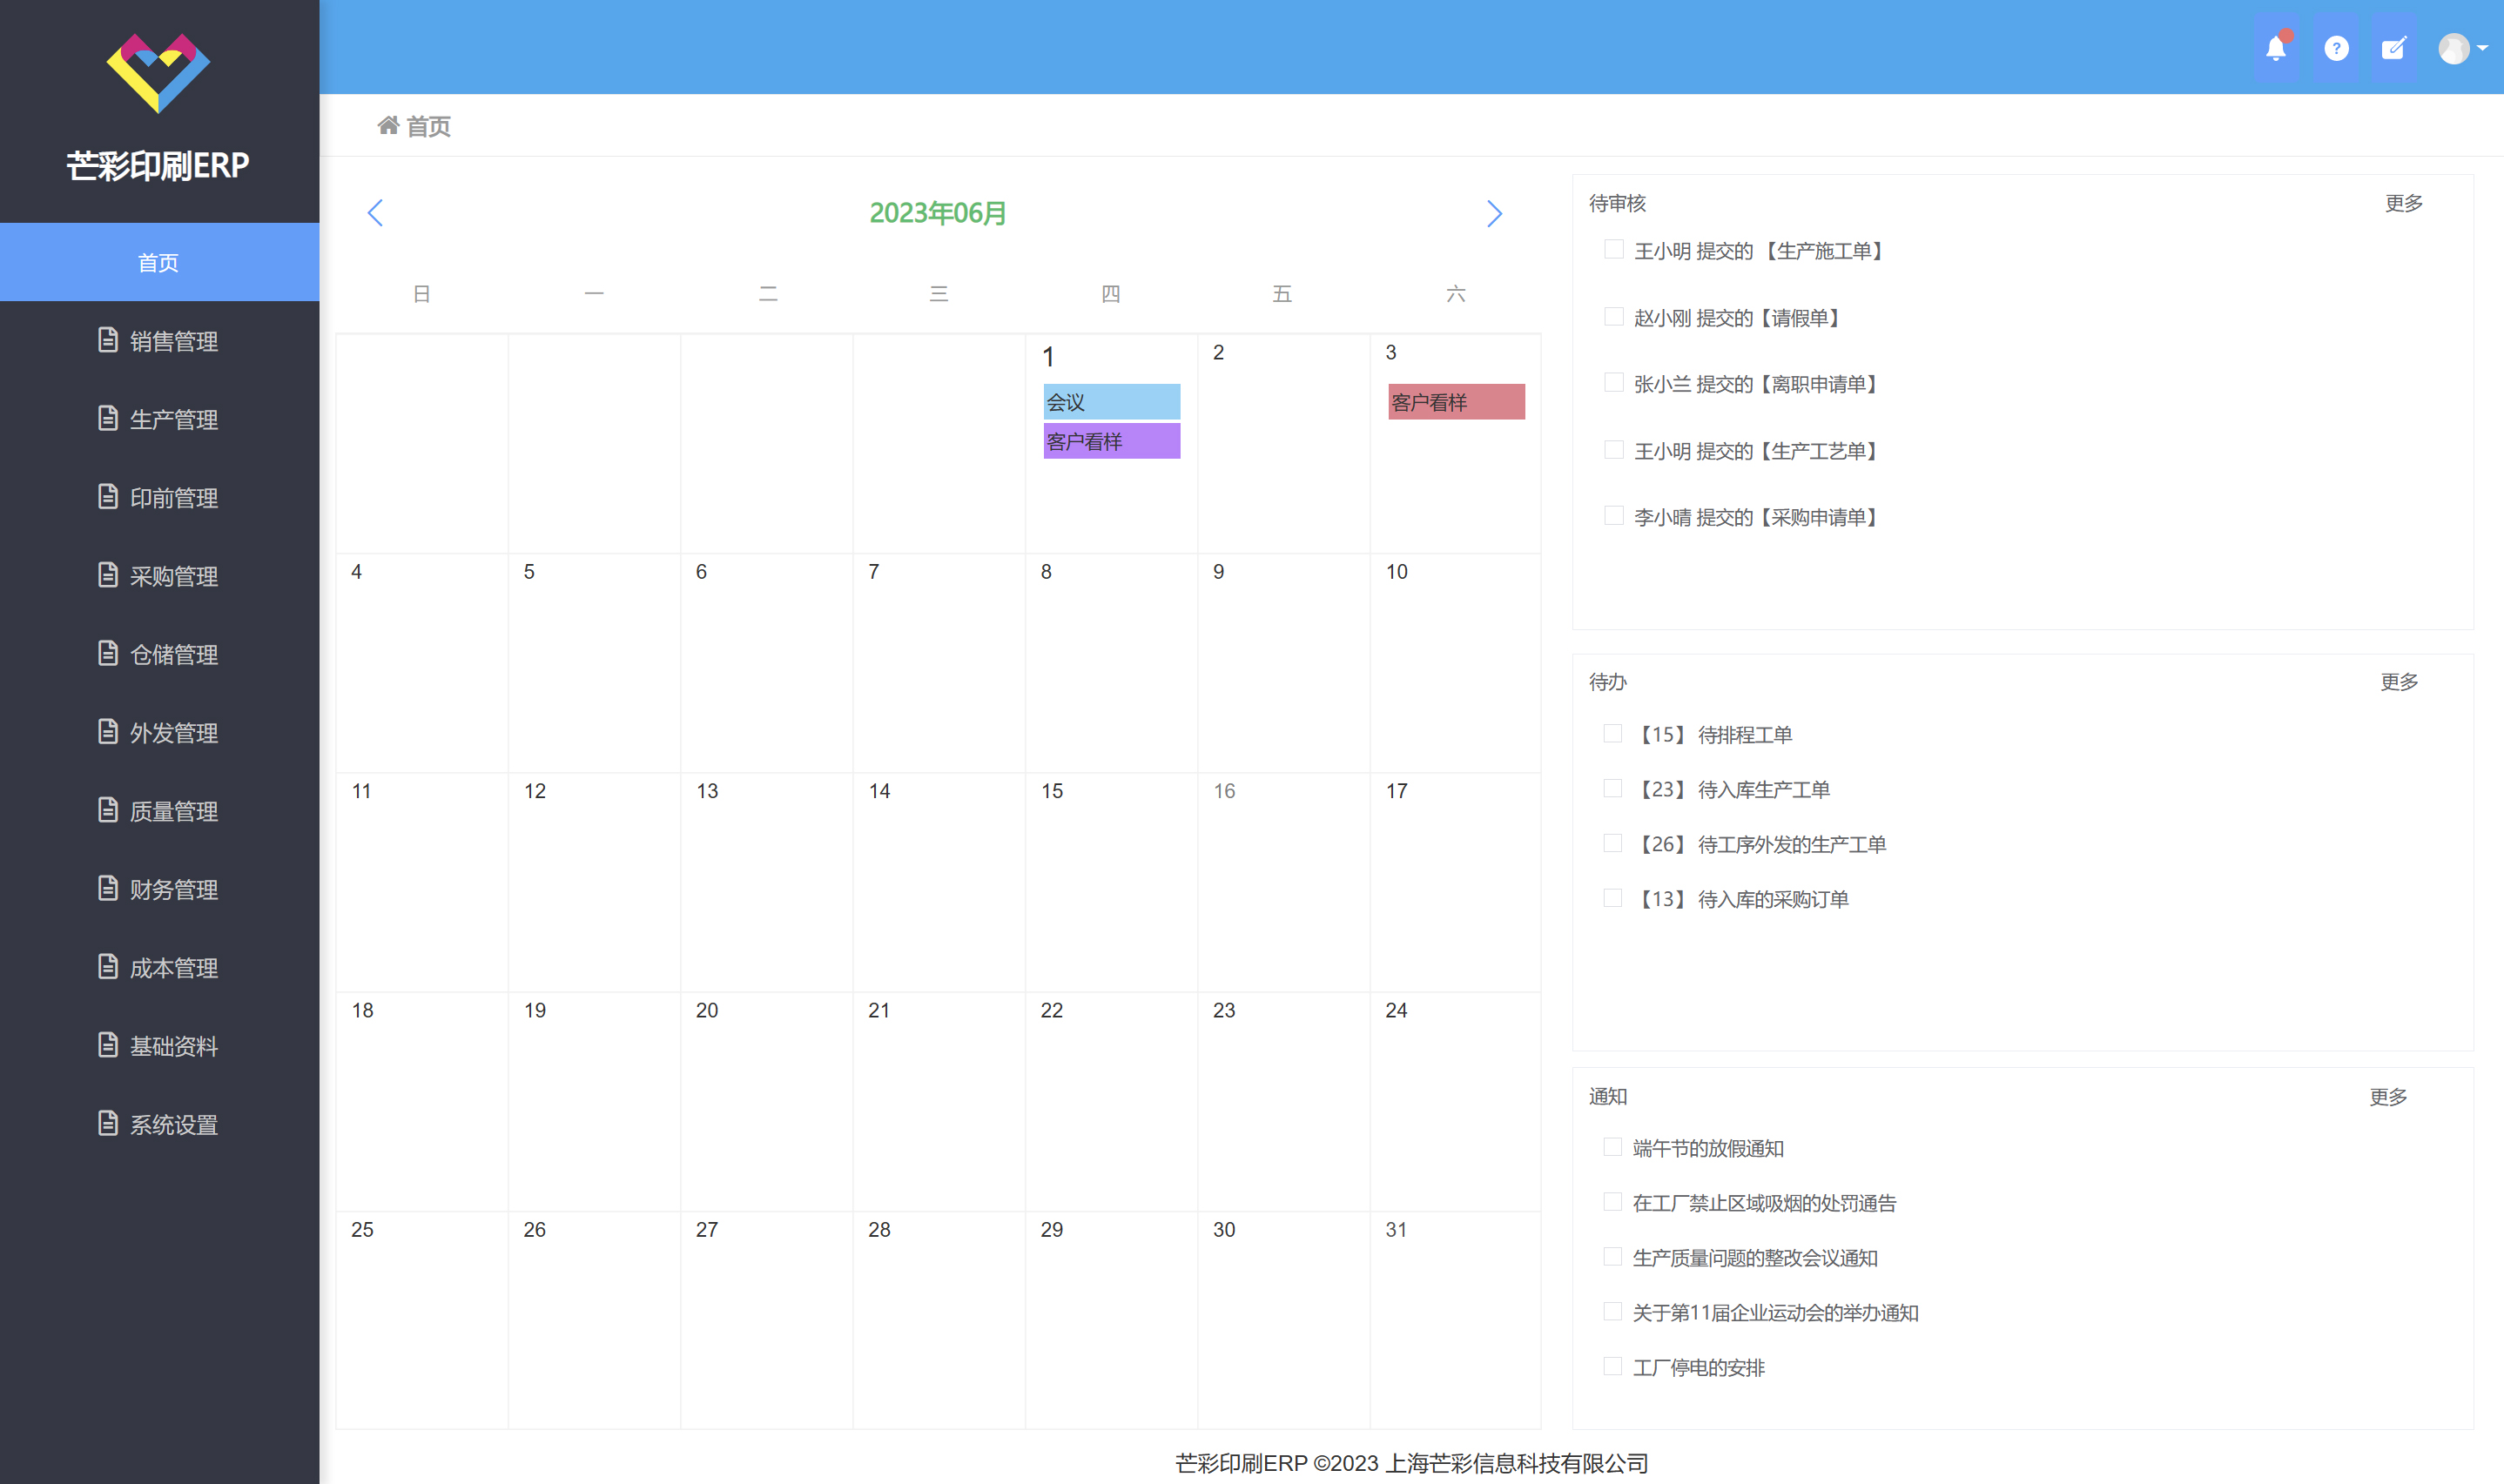Check the 赵小刚 提交的【请假单】 checkbox
This screenshot has height=1484, width=2504.
point(1613,317)
